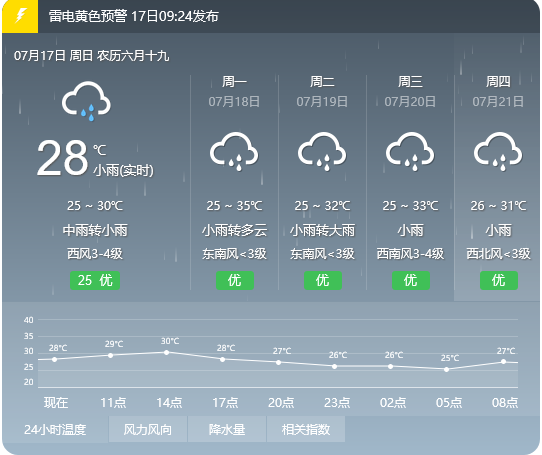
Task: Click Monday 07月18日 rain cloud icon
Action: click(x=234, y=151)
